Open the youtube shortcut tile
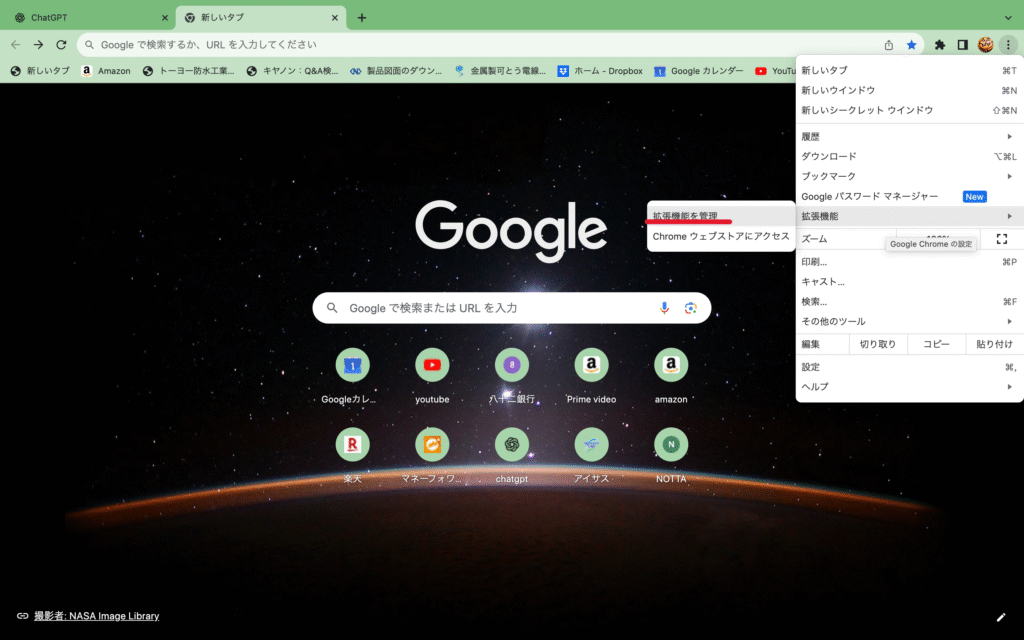The width and height of the screenshot is (1024, 640). [x=432, y=376]
